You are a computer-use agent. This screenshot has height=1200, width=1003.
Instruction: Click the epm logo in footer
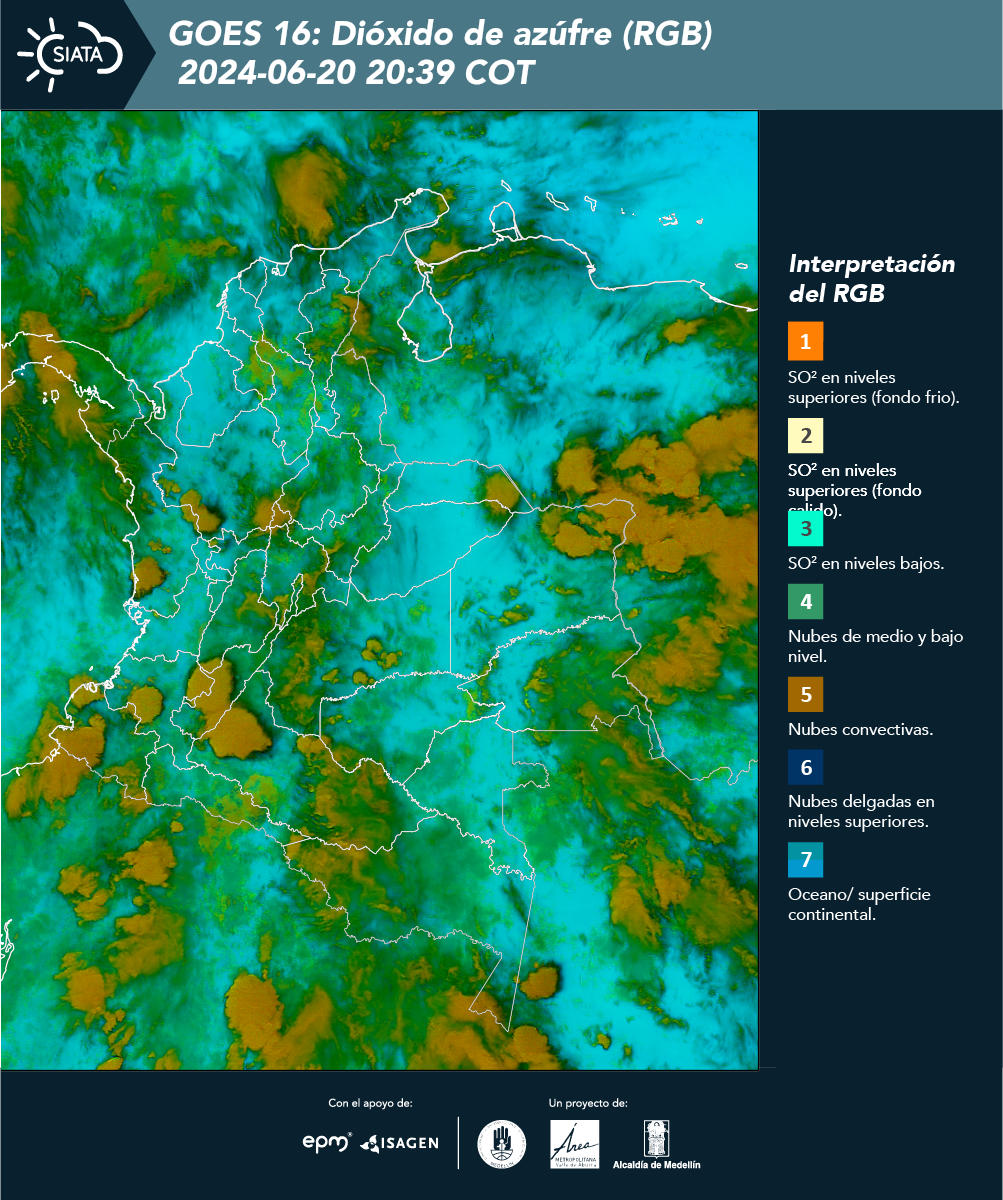coord(327,1142)
